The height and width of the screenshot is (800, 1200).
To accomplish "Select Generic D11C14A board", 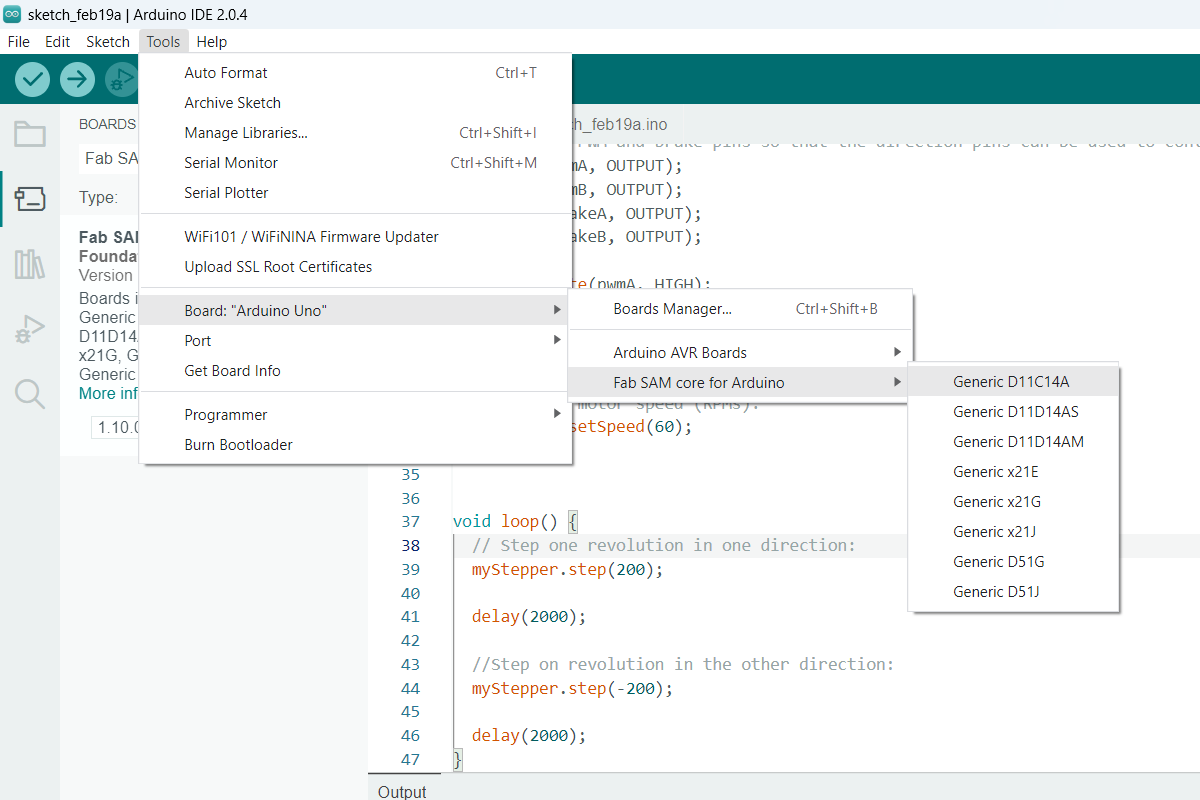I will point(1011,381).
